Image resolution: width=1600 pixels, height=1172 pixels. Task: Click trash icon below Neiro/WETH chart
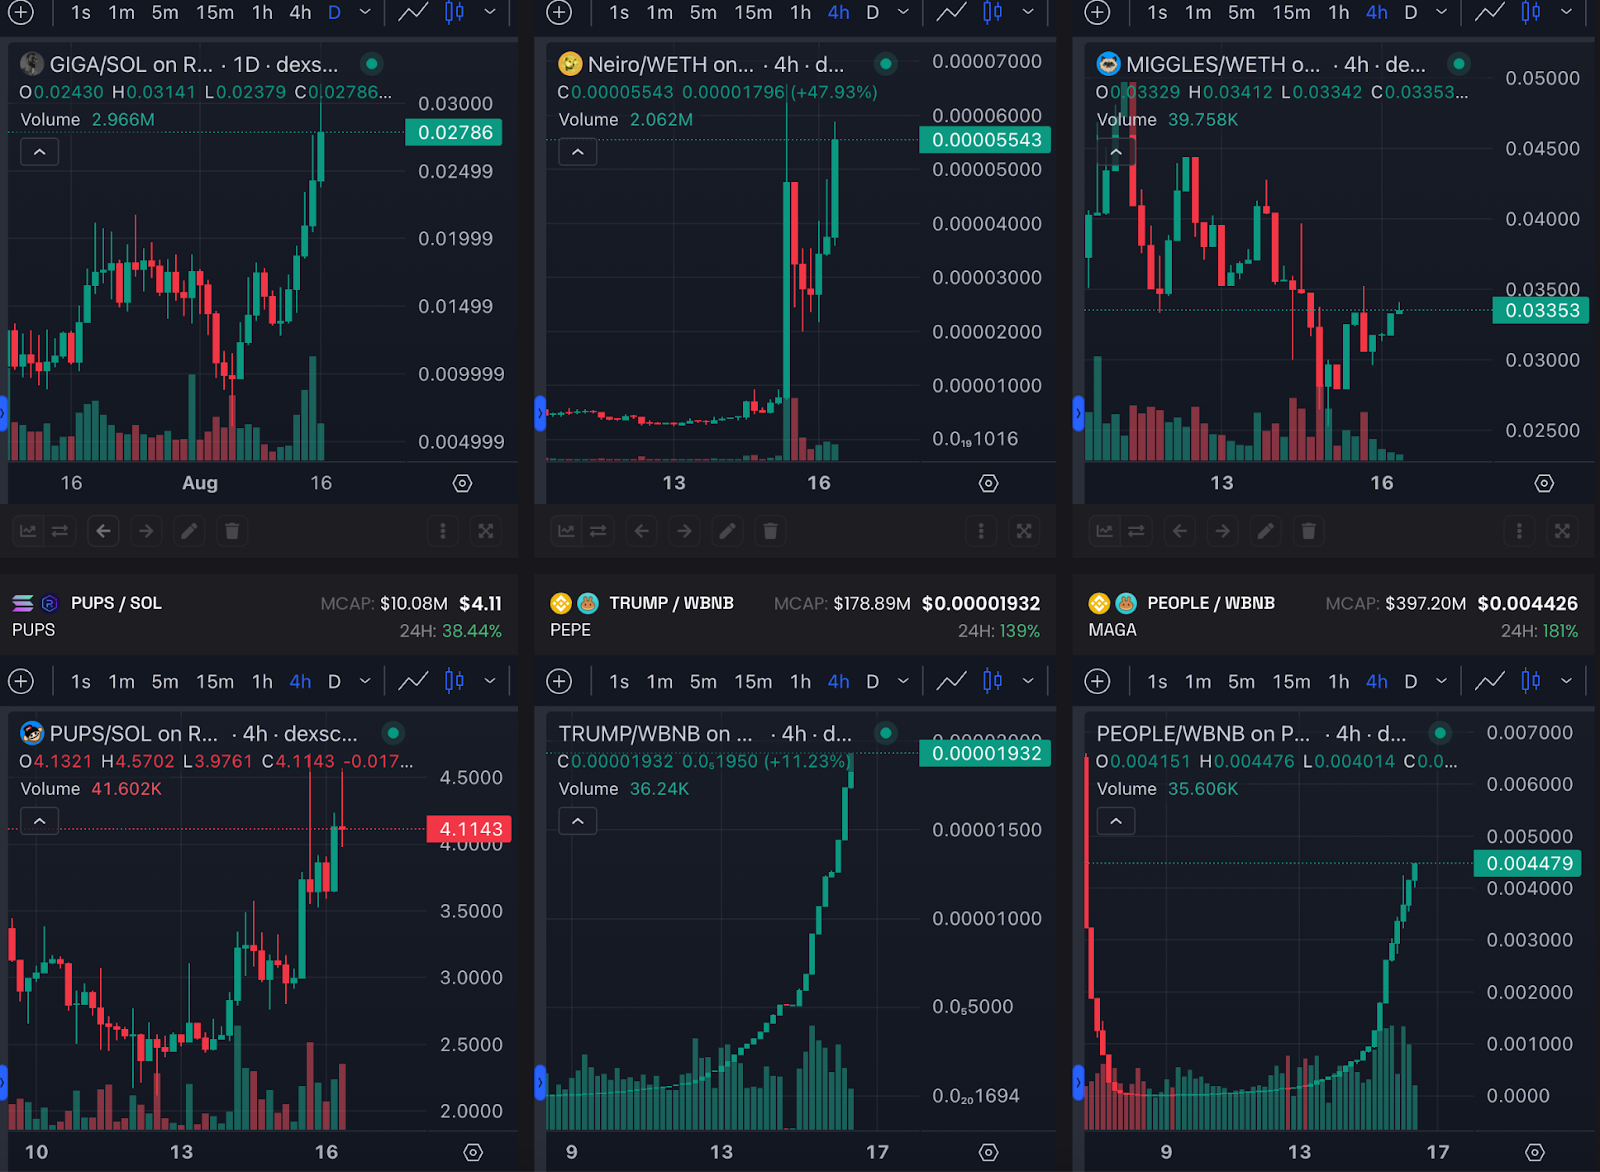[x=770, y=531]
